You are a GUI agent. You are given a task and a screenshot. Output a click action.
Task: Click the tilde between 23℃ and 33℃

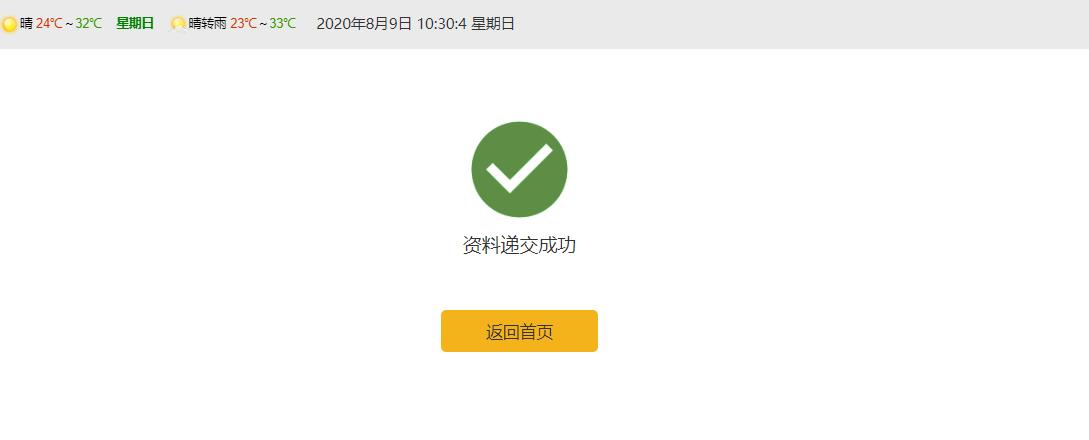click(x=264, y=24)
